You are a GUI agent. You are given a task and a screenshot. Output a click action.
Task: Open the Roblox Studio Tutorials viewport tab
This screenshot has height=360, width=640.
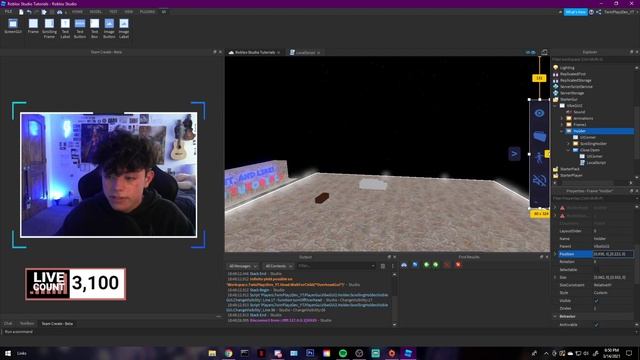(255, 52)
